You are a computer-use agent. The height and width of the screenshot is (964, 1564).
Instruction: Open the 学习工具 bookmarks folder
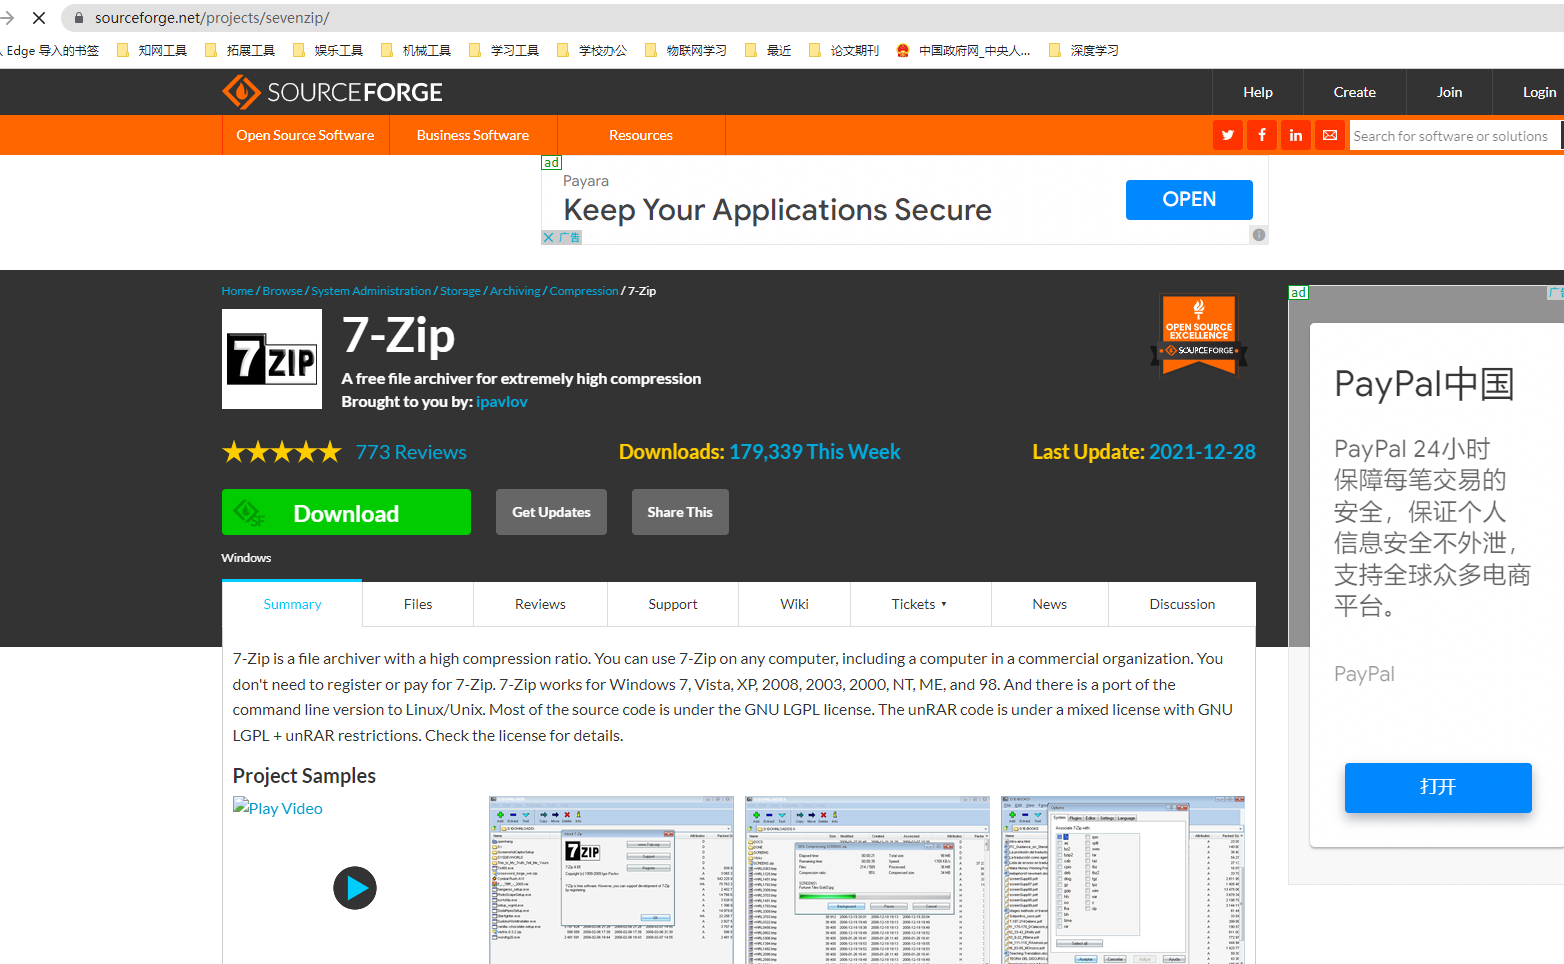pos(514,49)
